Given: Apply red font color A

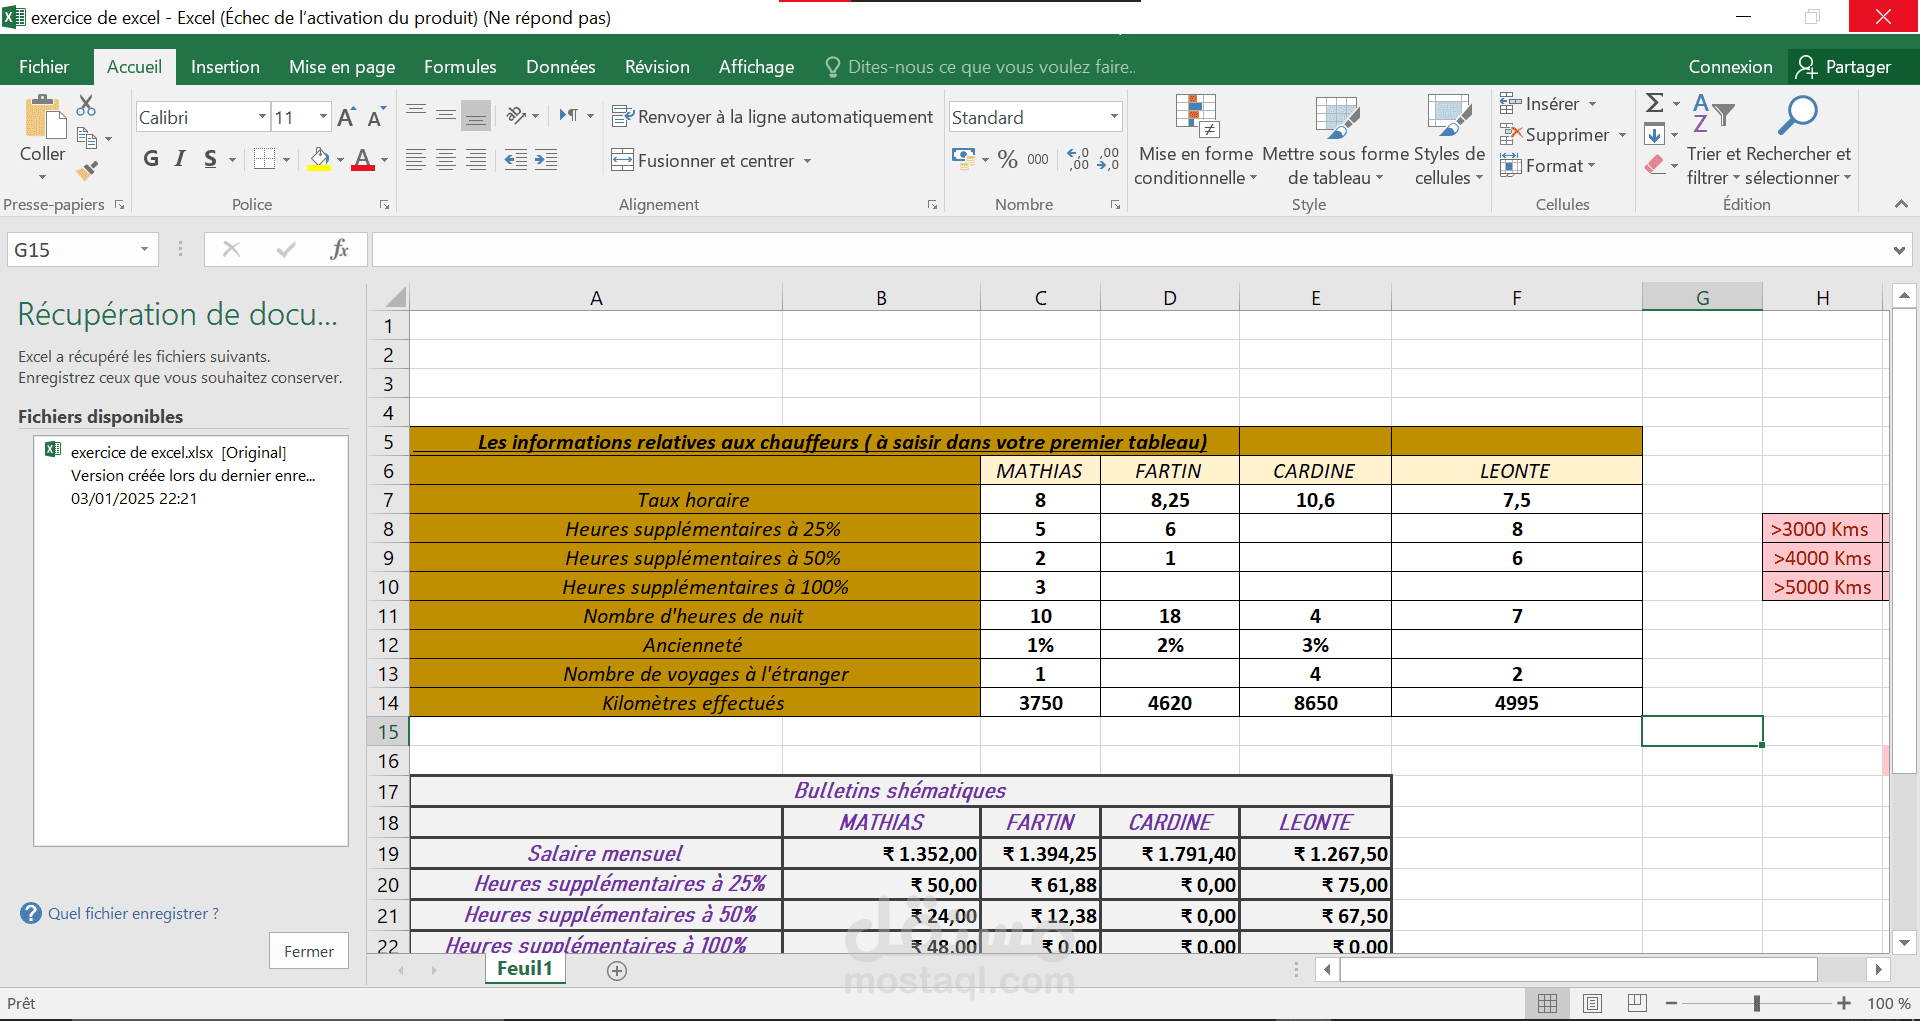Looking at the screenshot, I should (363, 159).
